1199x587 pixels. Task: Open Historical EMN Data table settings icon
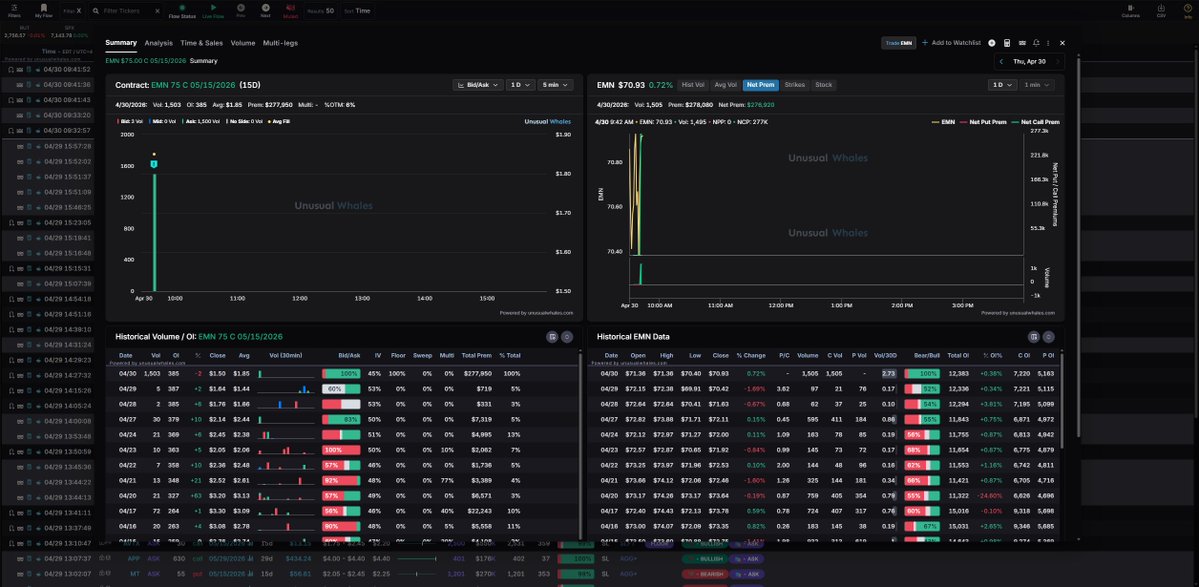1034,336
